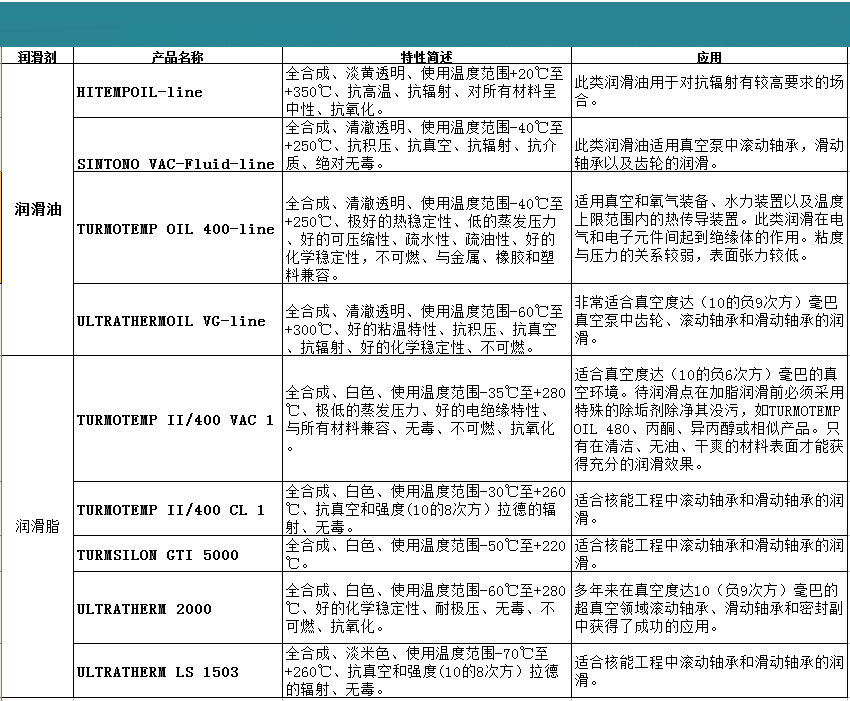Screen dimensions: 850x701
Task: Select the TURMOTEMP II/400 VAC 1 cell
Action: (x=178, y=419)
